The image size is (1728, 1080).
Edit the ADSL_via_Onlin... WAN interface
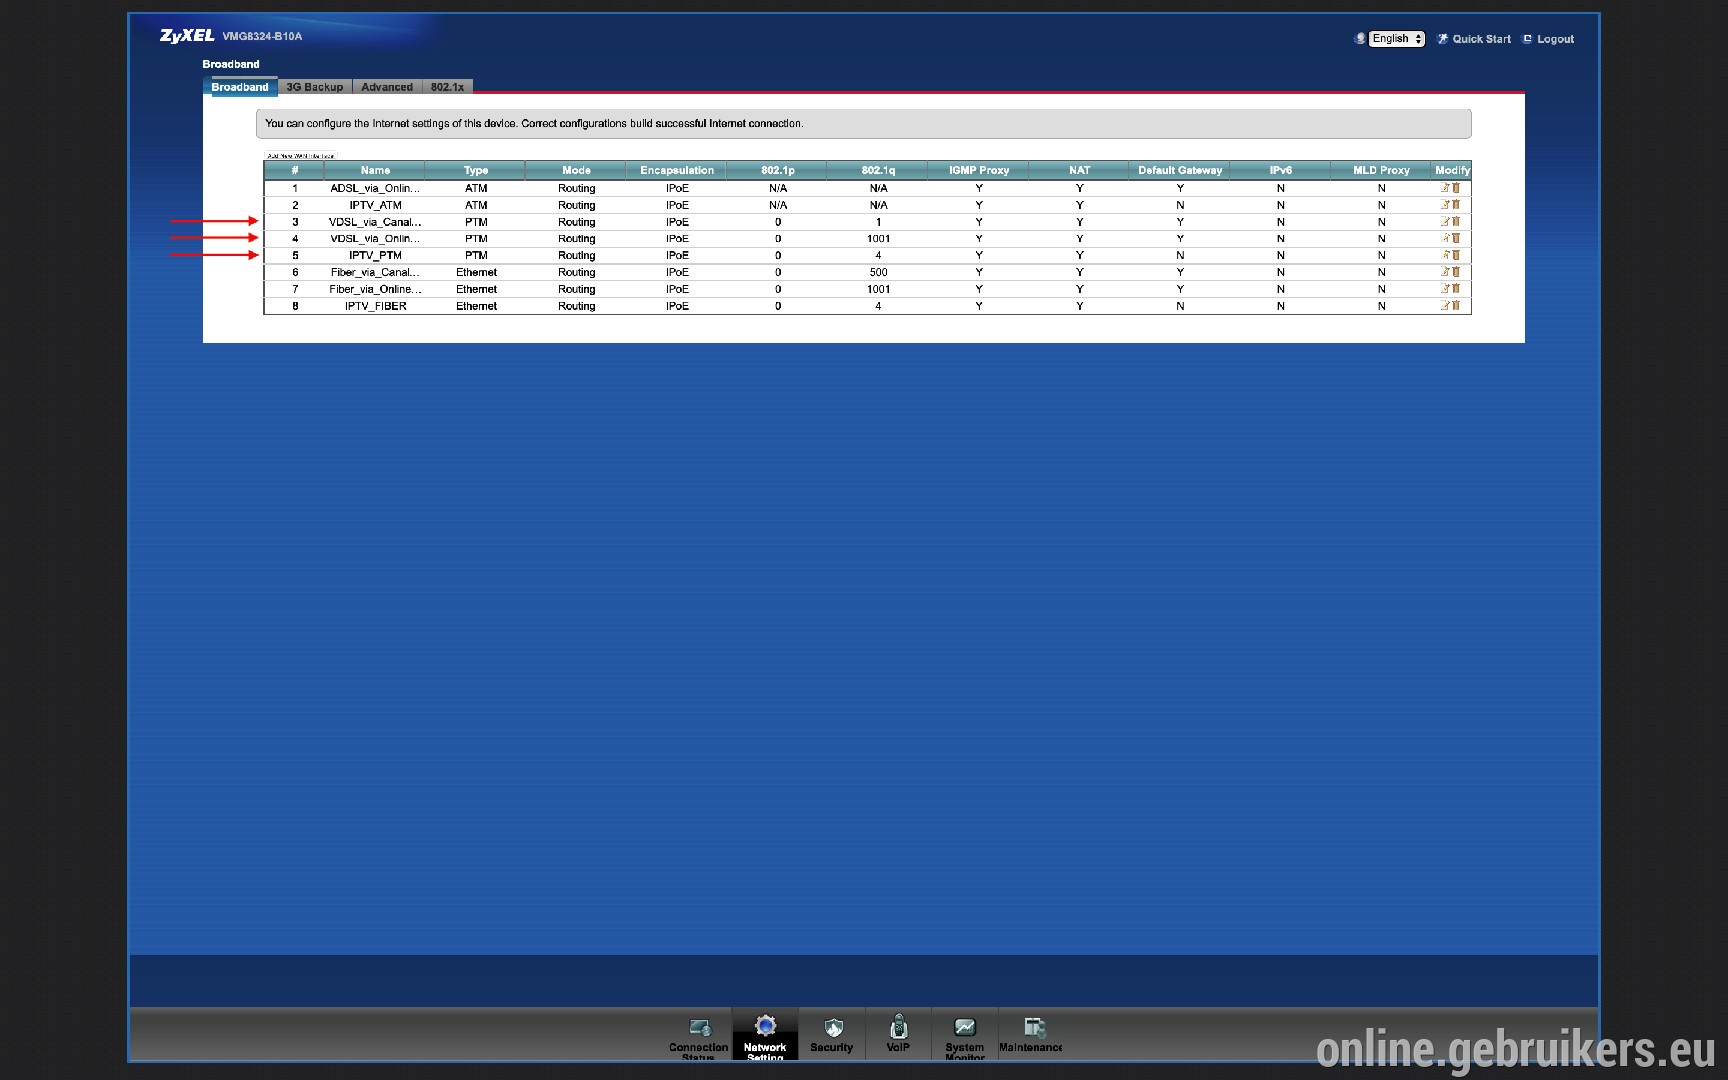(x=1445, y=188)
